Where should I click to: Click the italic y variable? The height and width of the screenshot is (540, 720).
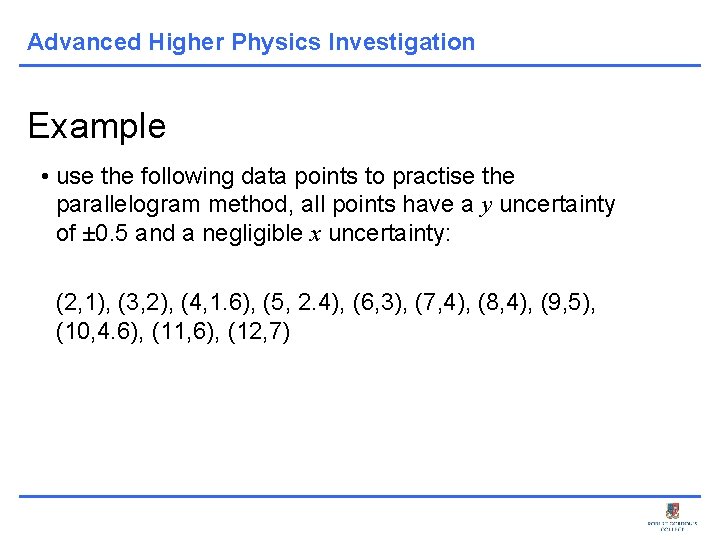point(487,205)
